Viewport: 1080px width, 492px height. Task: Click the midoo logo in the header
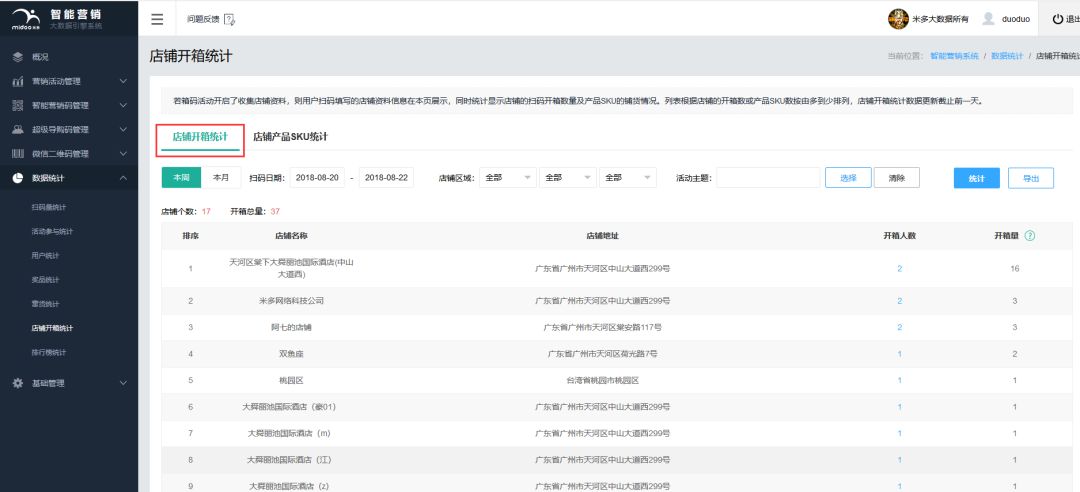[x=27, y=18]
